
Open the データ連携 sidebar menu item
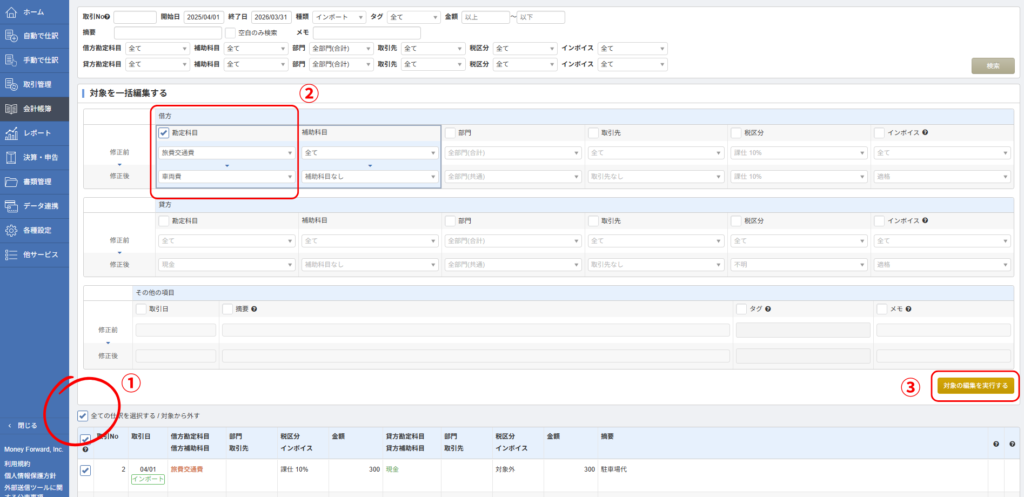click(x=34, y=206)
